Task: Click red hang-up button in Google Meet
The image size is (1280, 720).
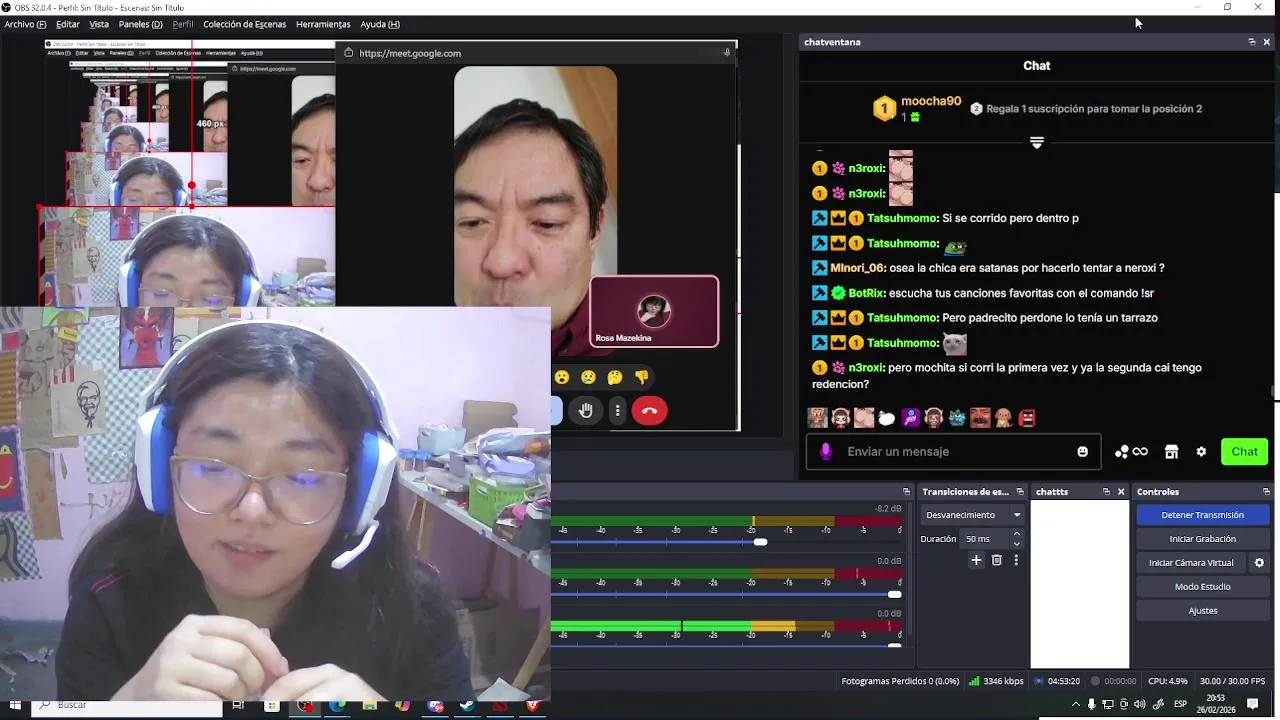Action: point(649,410)
